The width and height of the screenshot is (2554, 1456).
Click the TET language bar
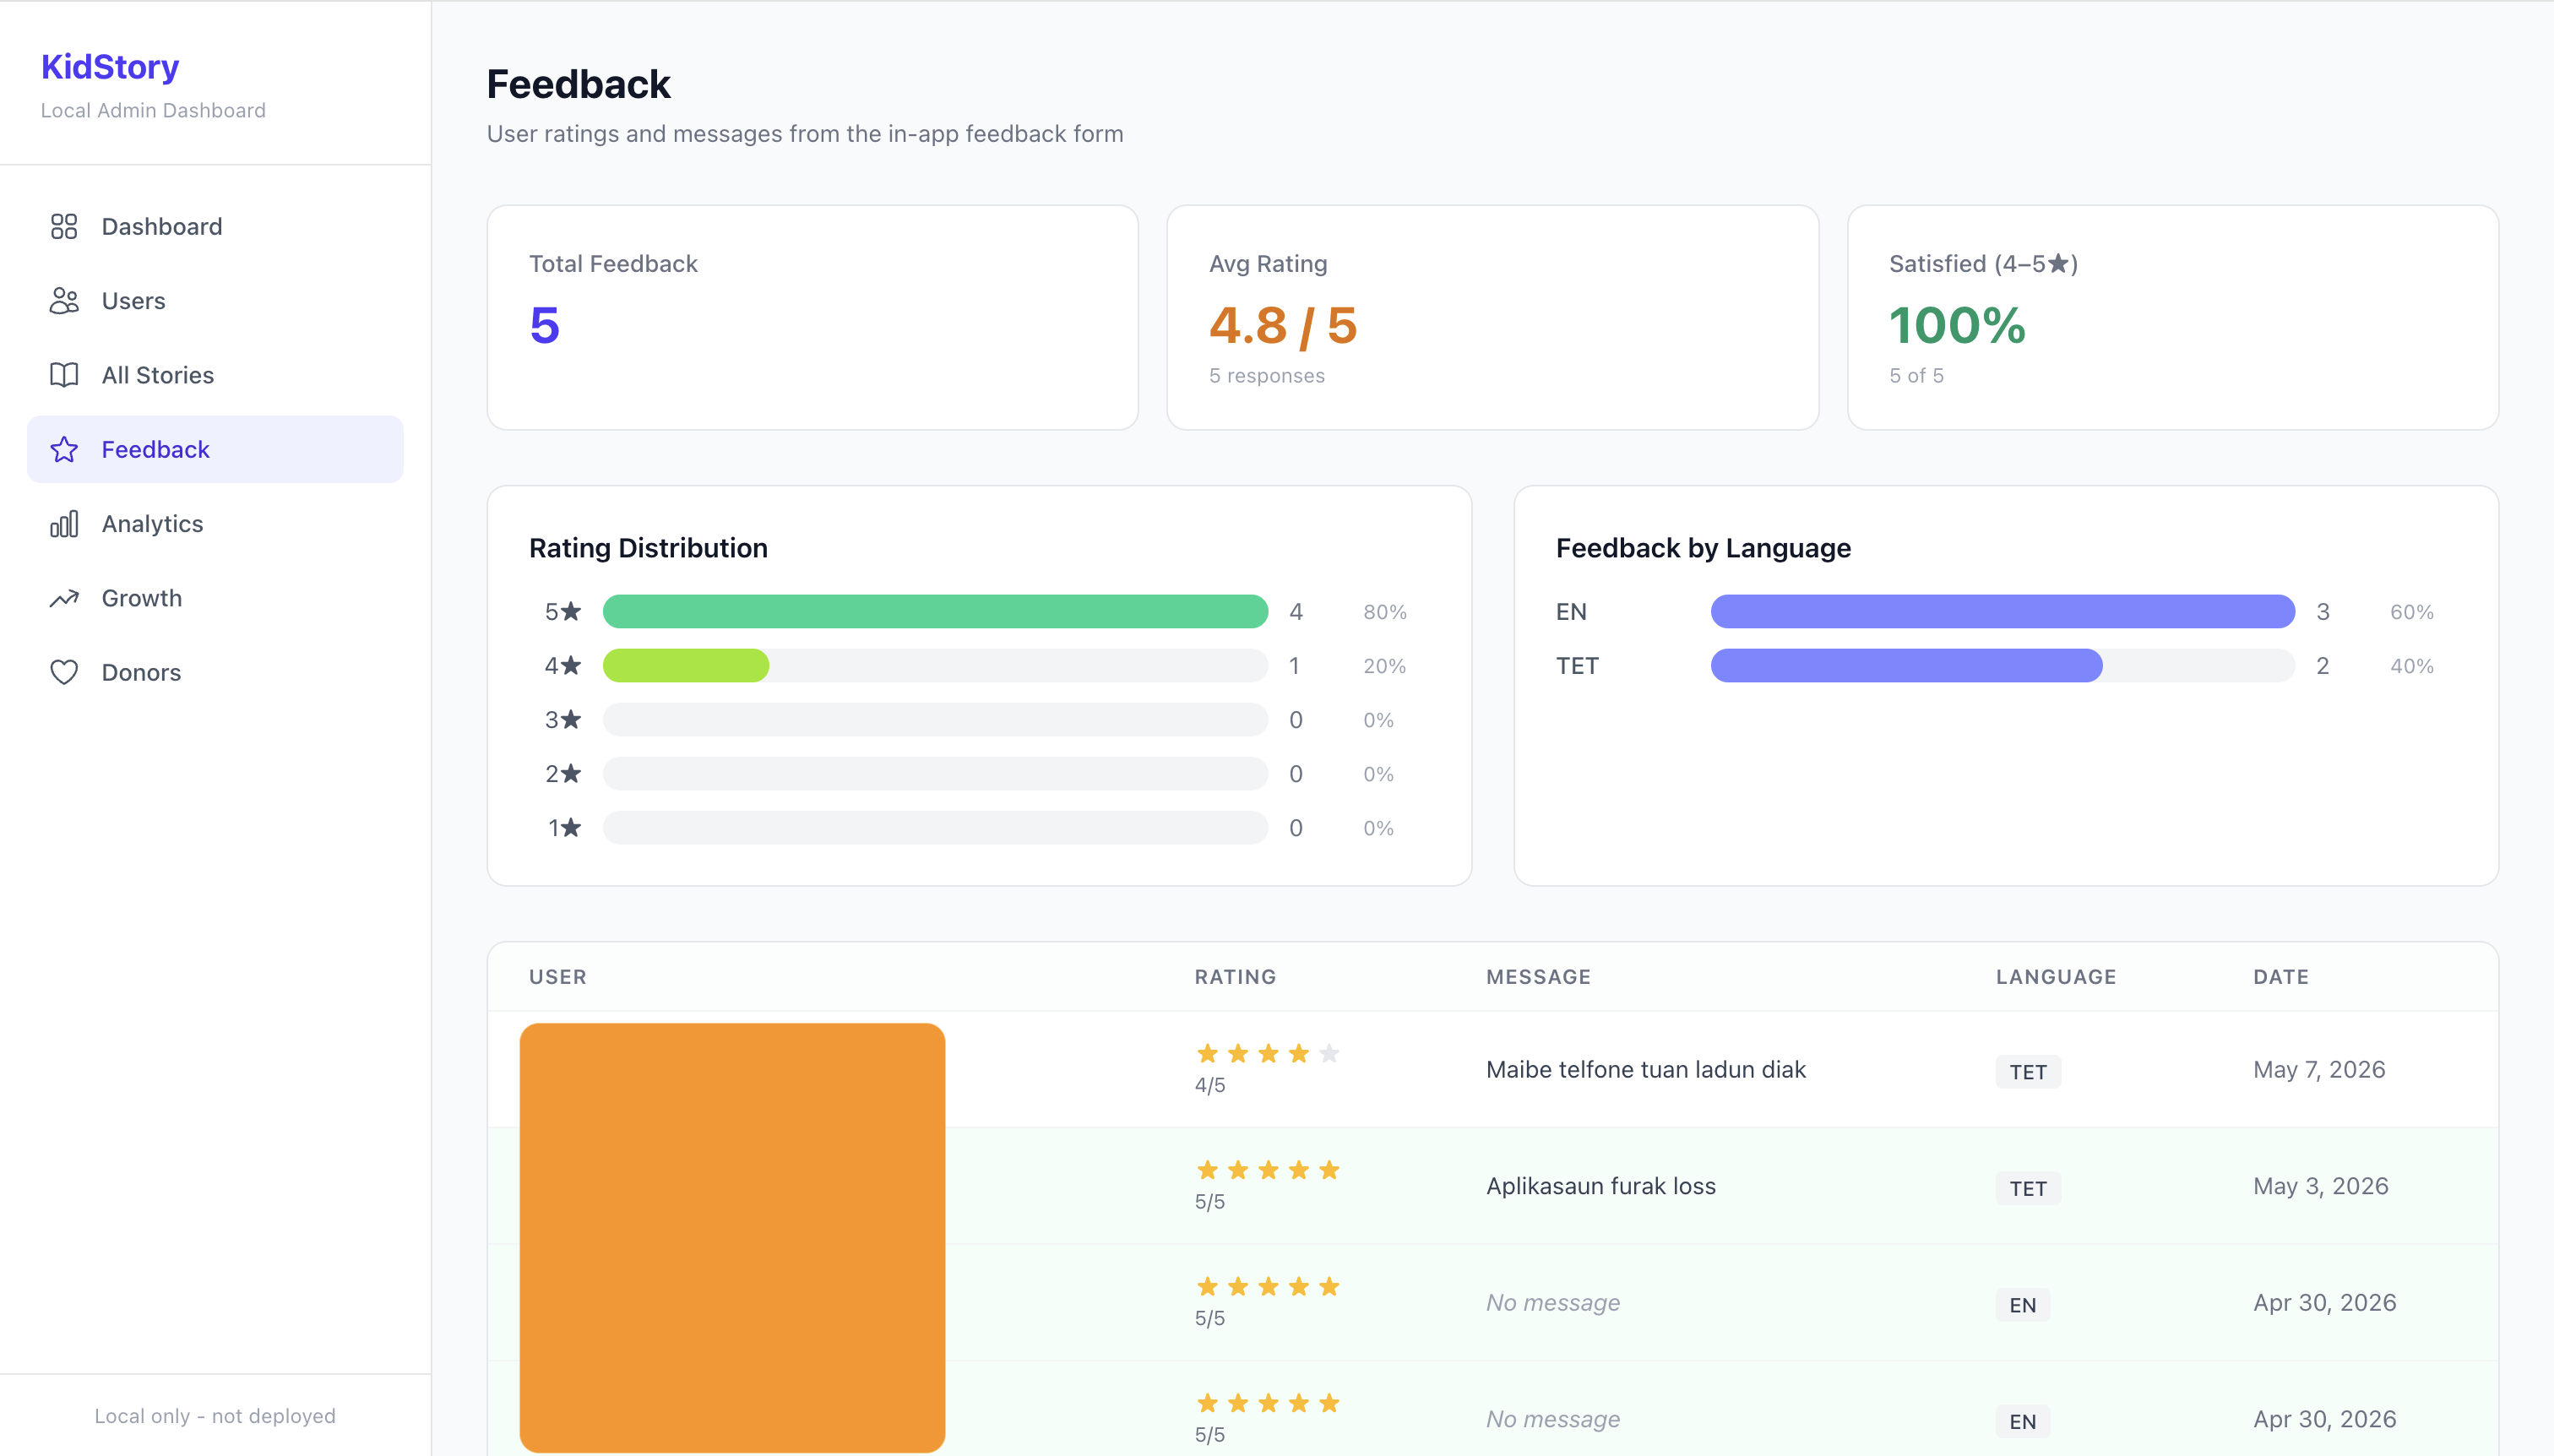coord(1906,666)
